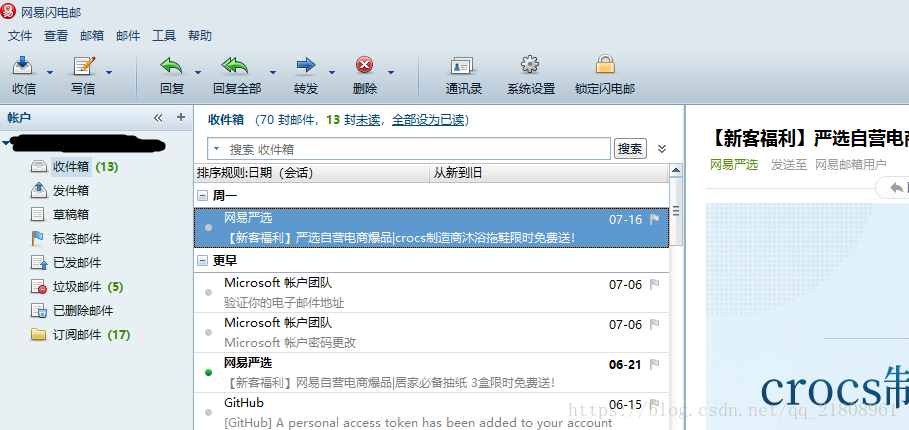Image resolution: width=909 pixels, height=430 pixels.
Task: Collapse the 周一 message group
Action: click(x=202, y=196)
